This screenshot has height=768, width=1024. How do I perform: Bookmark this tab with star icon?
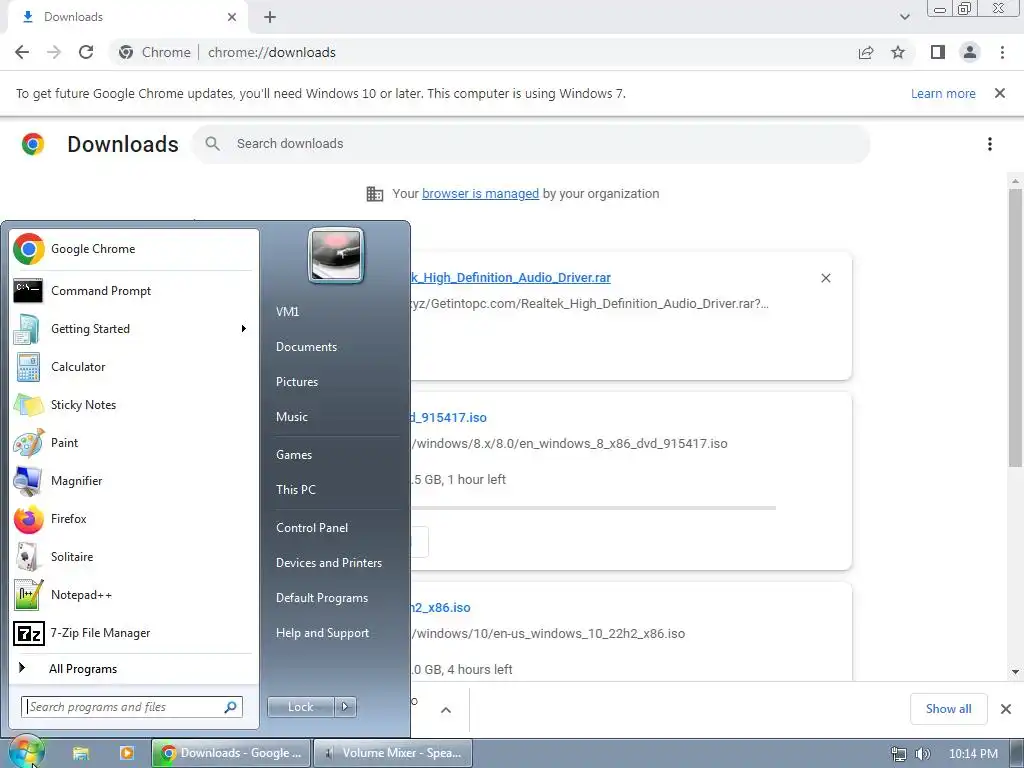click(898, 52)
